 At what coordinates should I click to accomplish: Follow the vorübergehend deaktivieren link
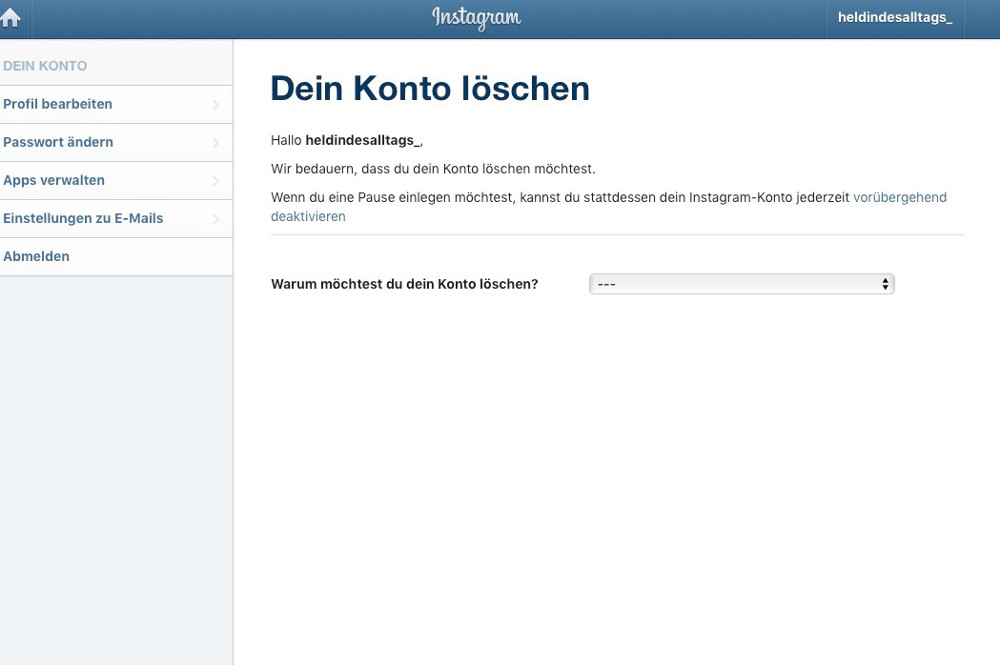(x=899, y=198)
